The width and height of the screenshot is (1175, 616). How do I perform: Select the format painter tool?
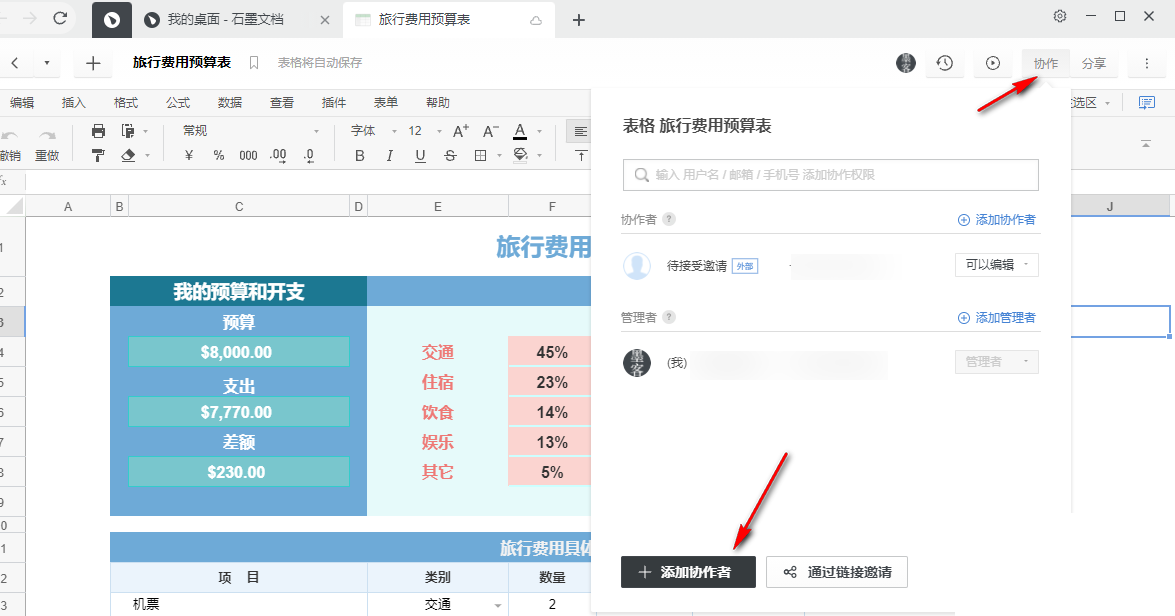coord(98,155)
